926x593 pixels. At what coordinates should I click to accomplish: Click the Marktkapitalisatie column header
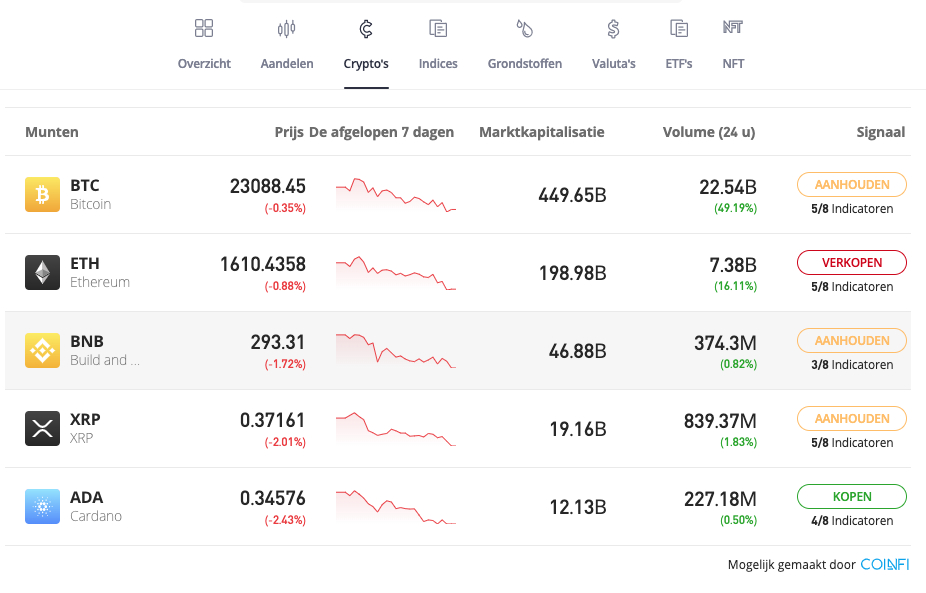click(x=542, y=132)
